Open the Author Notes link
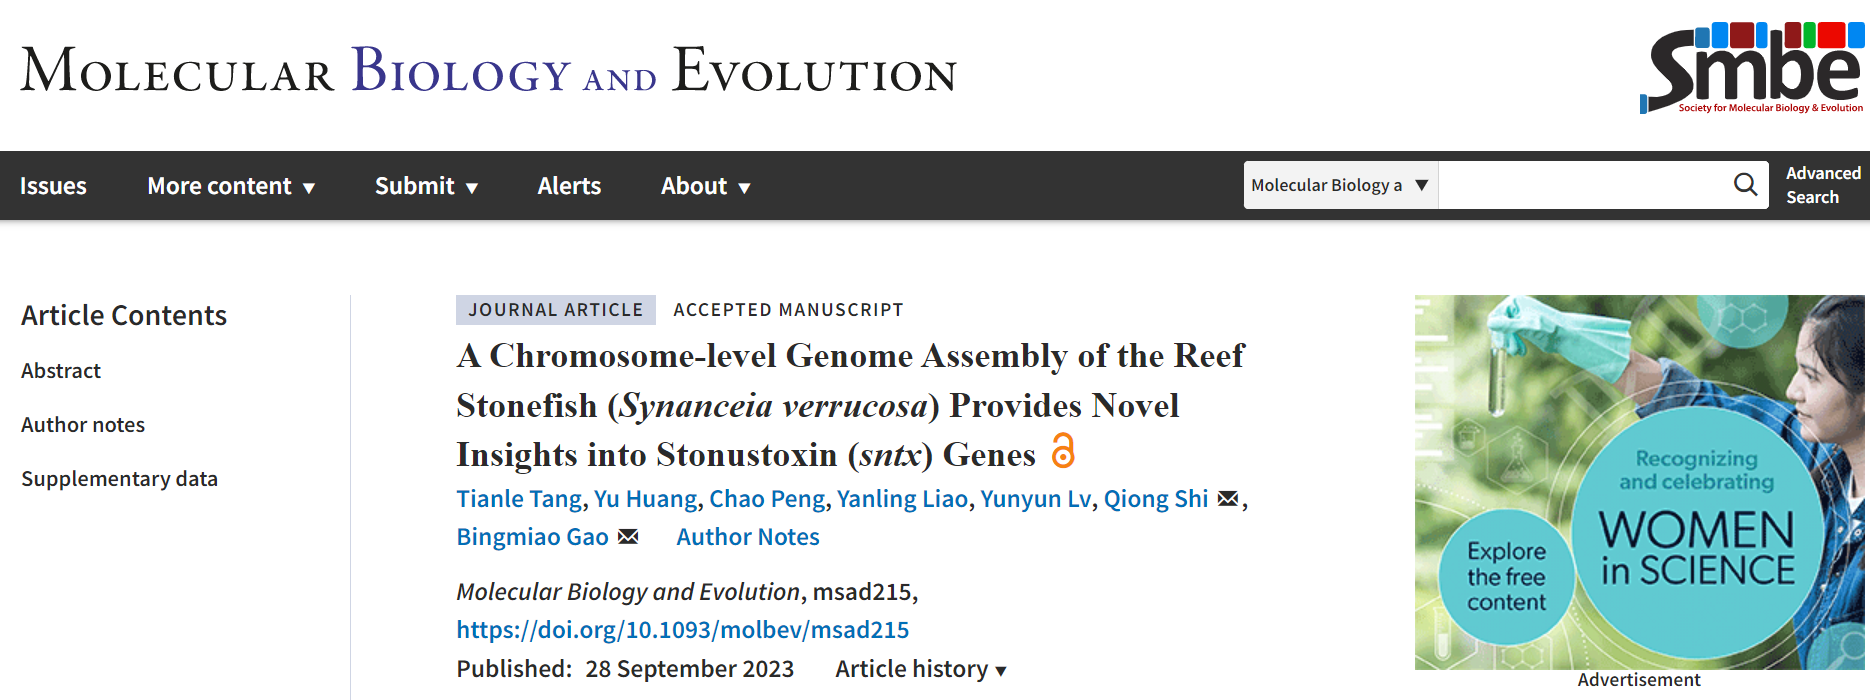 747,537
